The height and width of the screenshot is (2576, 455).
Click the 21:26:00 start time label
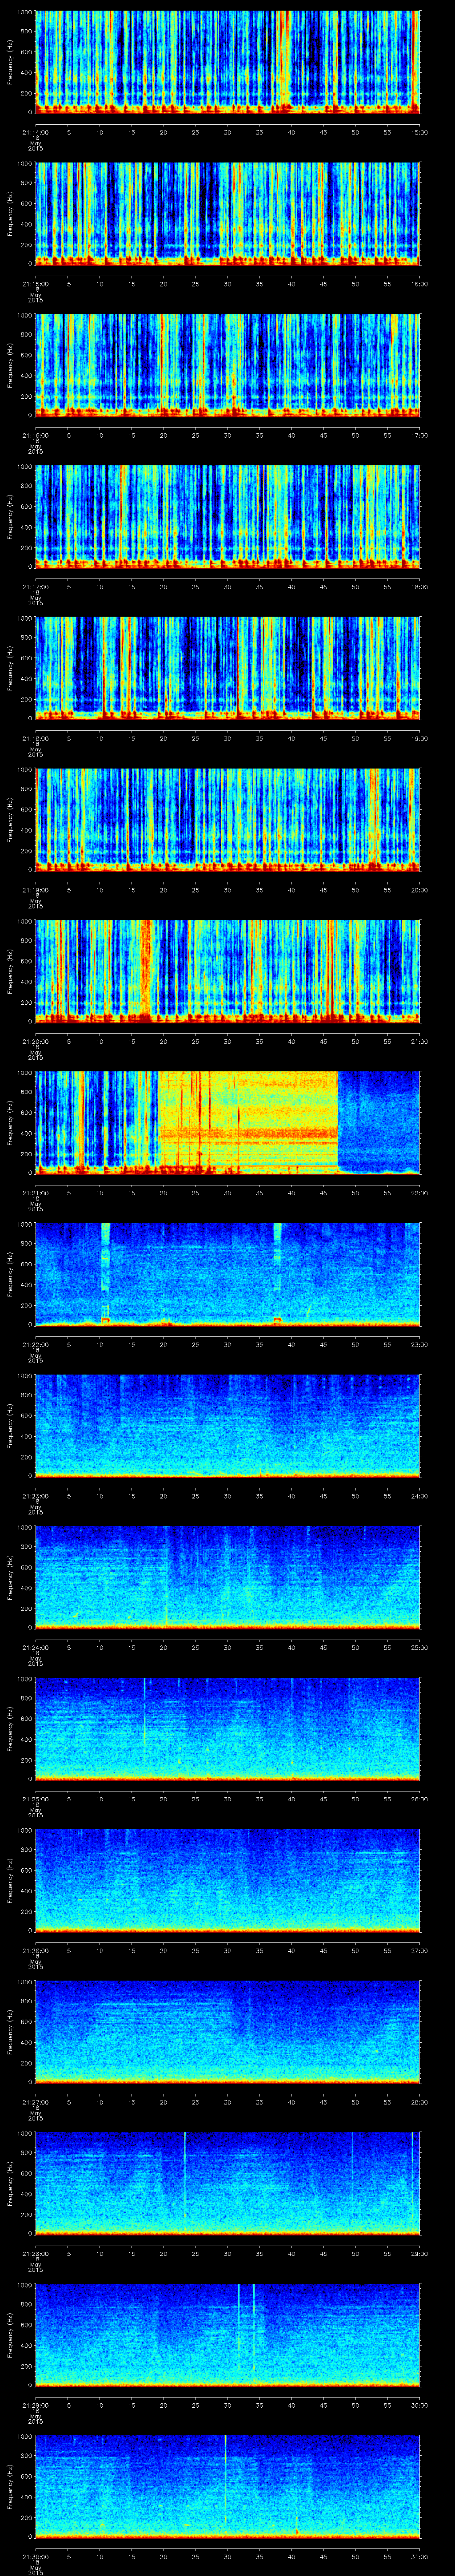(x=35, y=1950)
